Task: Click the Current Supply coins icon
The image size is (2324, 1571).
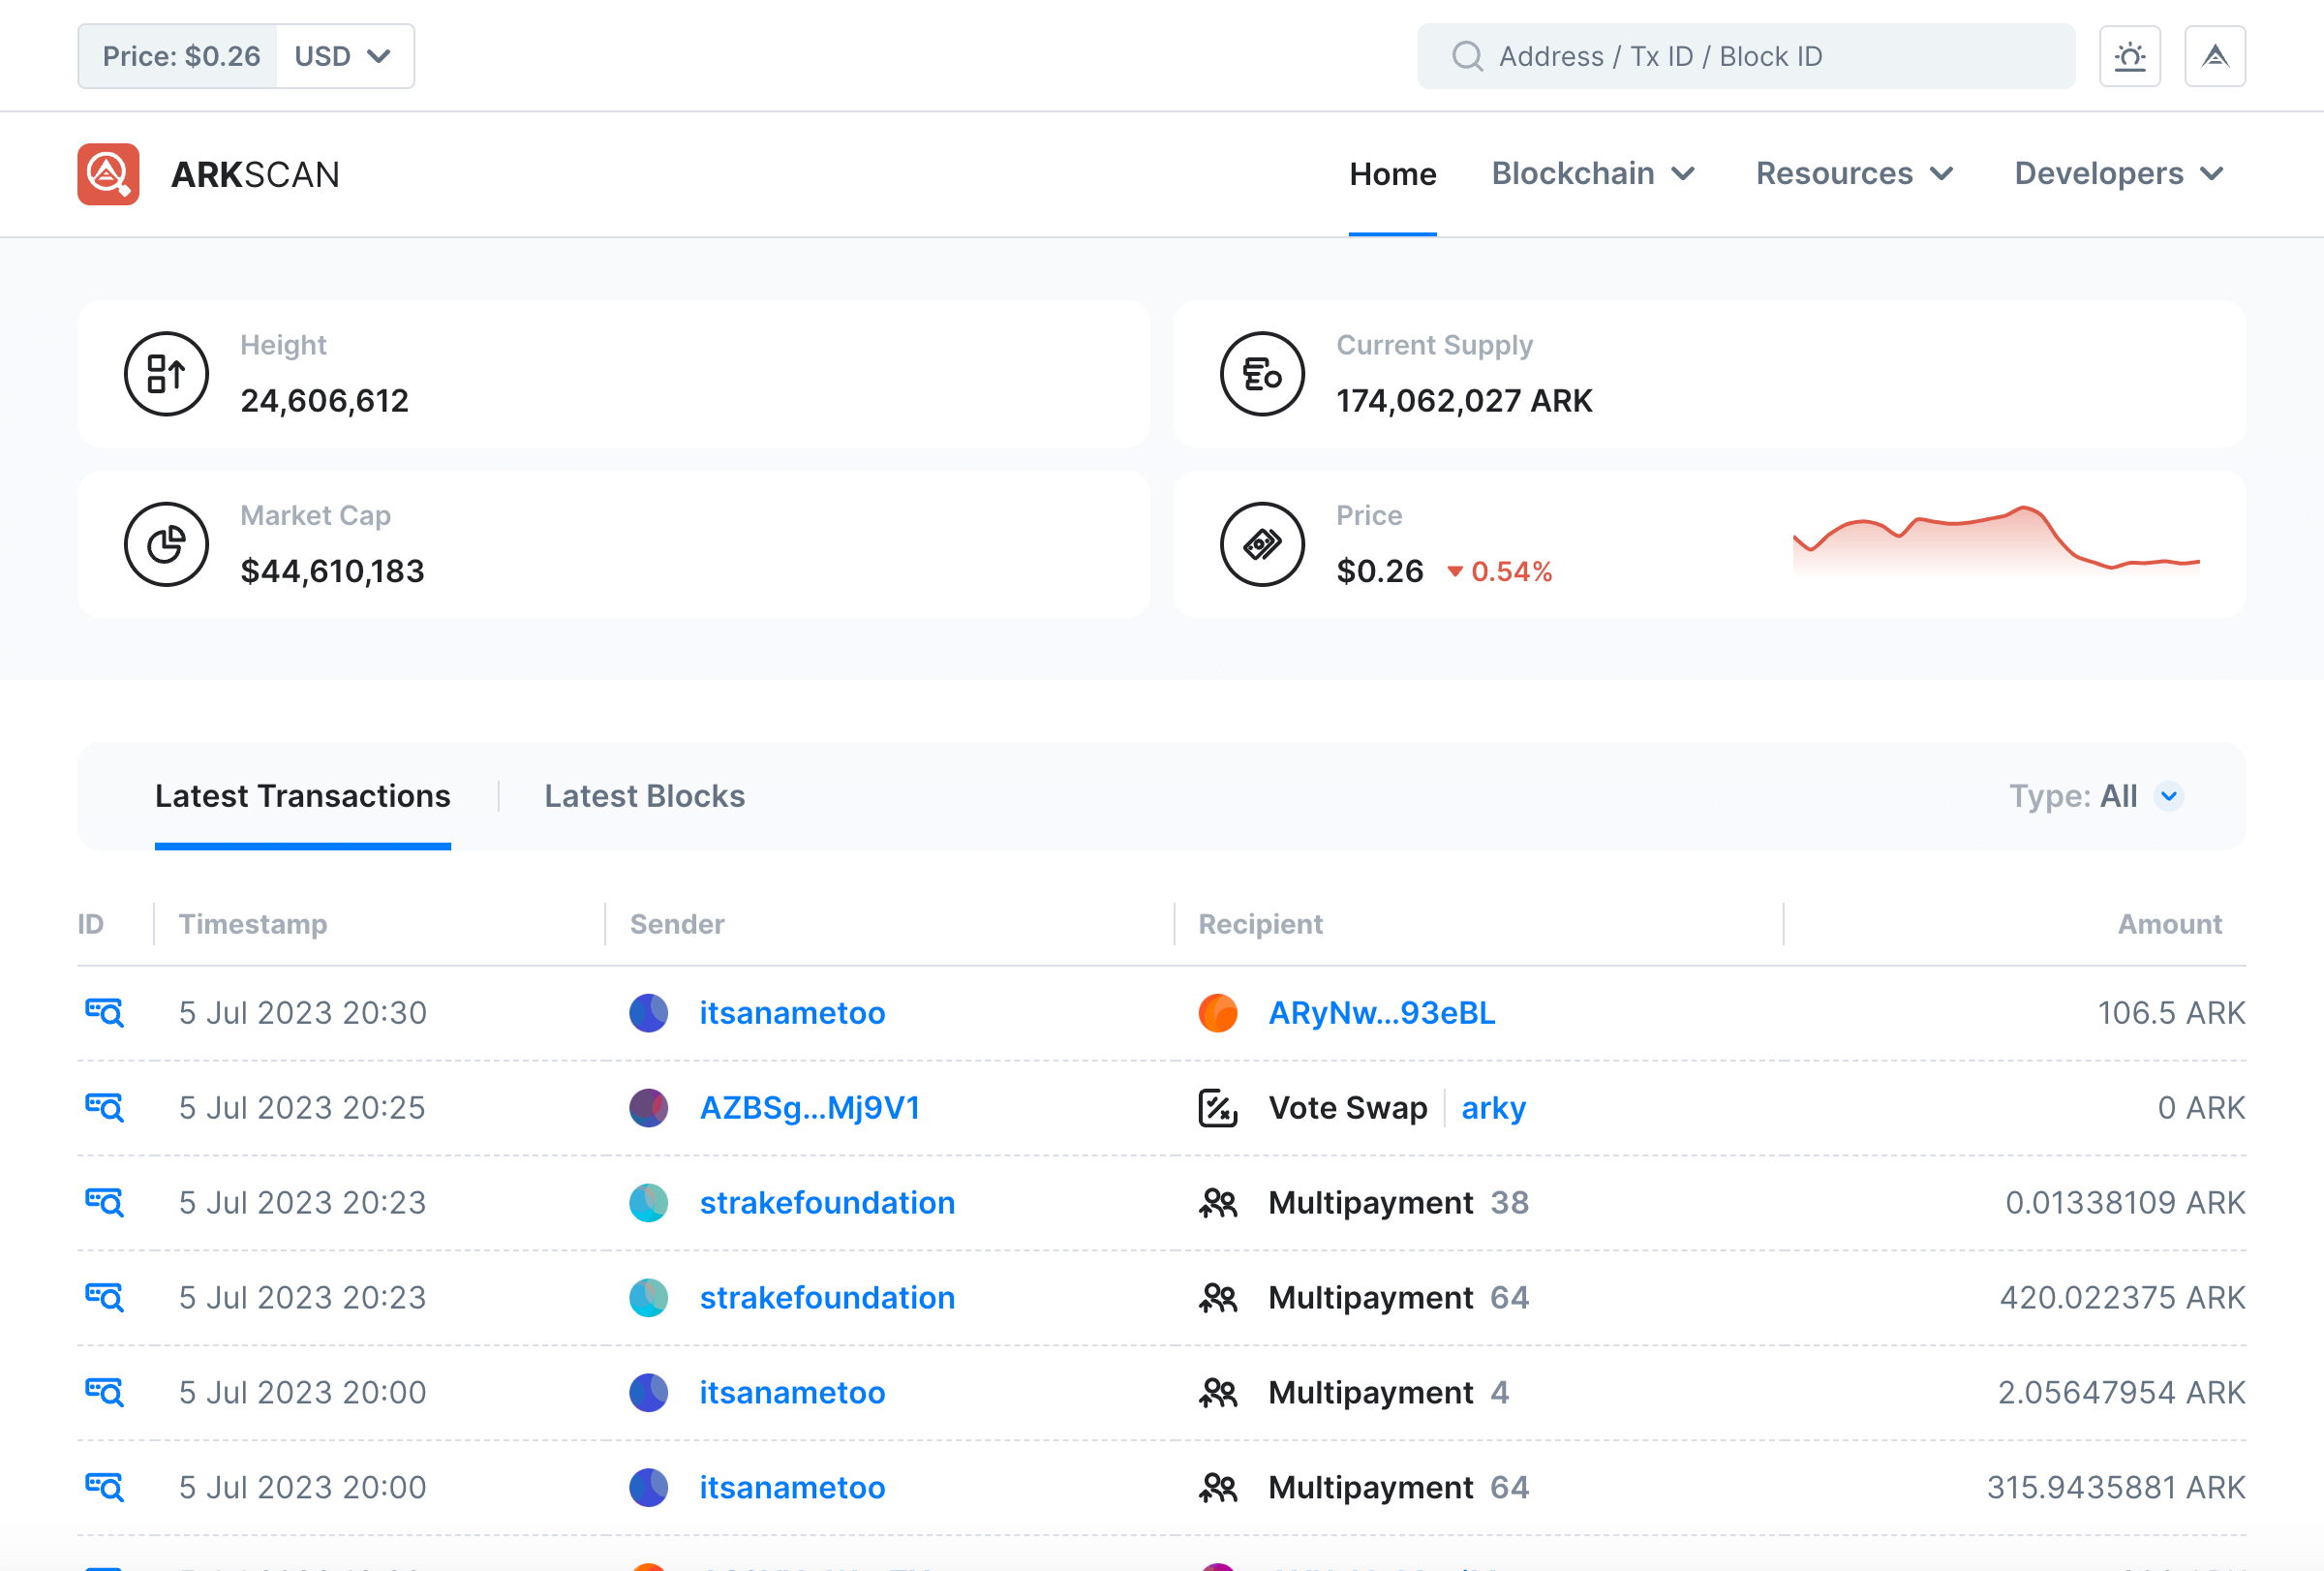Action: [1262, 374]
